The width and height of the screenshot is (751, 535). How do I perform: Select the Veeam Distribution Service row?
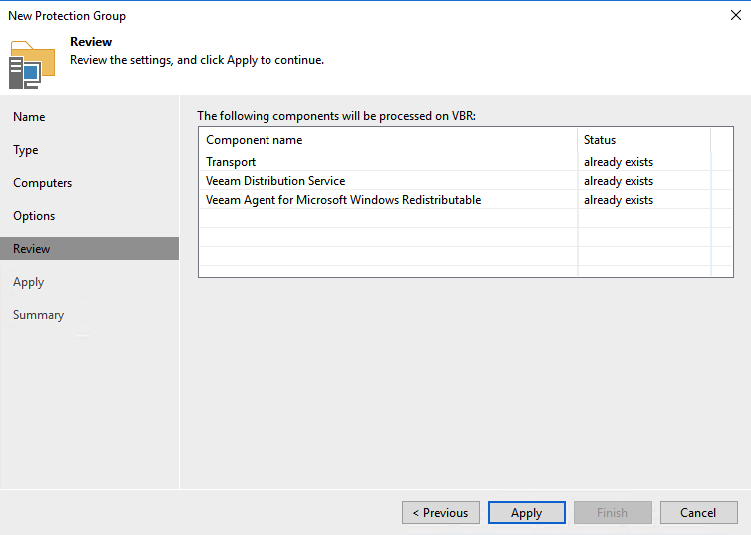[275, 181]
